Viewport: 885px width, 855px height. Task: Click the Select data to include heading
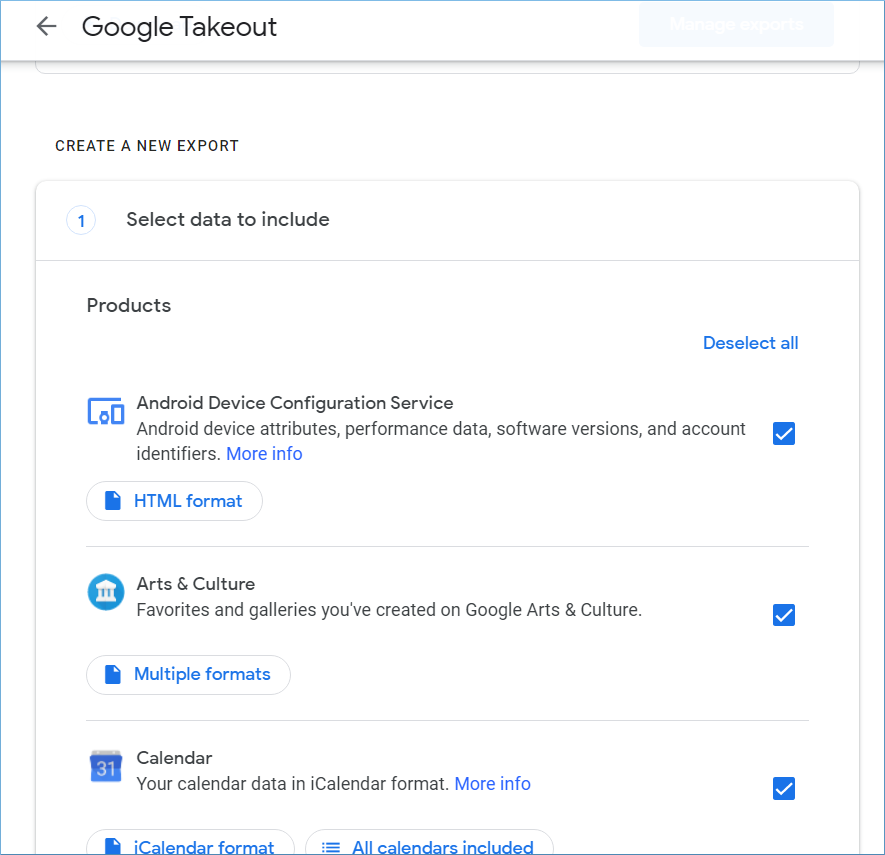point(227,219)
